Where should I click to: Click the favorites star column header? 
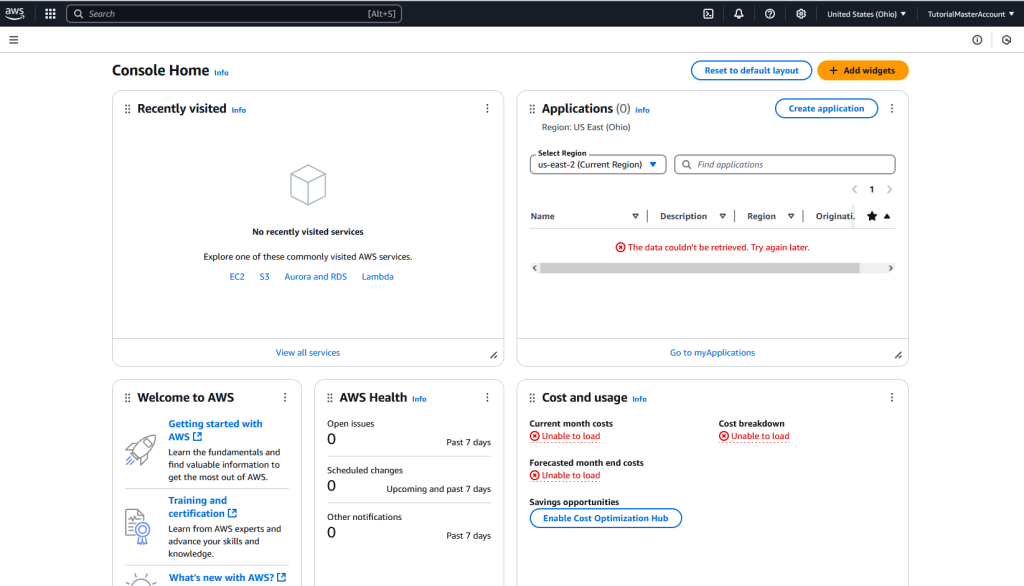pyautogui.click(x=872, y=216)
